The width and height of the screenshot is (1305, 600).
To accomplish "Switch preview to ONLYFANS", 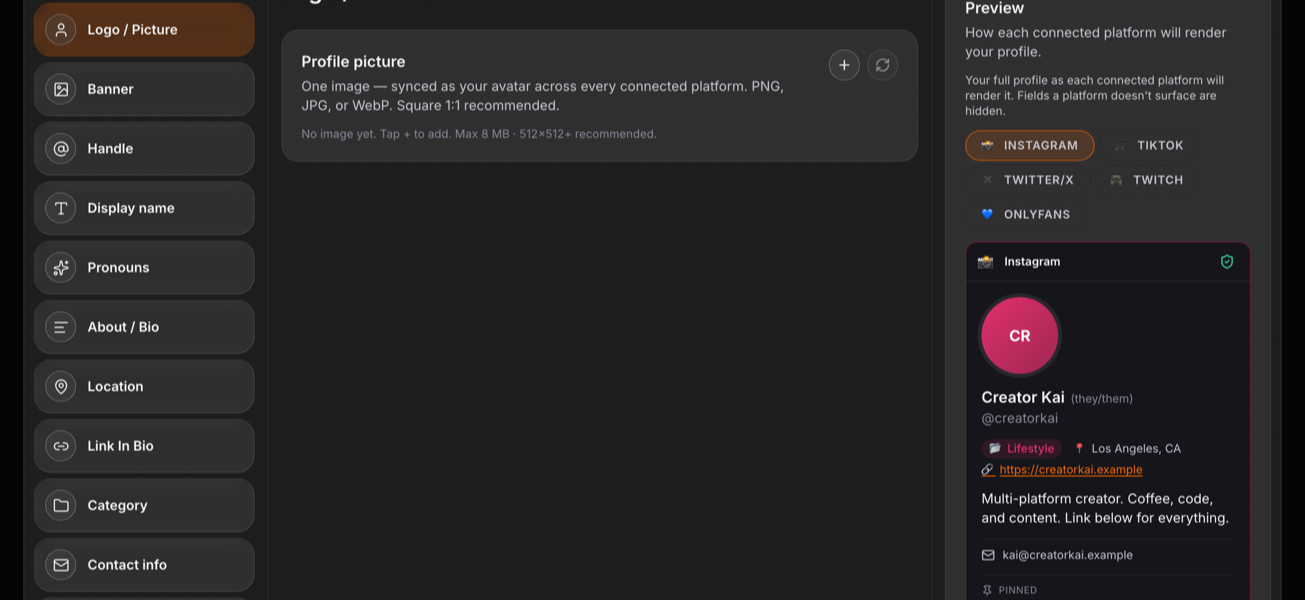I will coord(1026,215).
